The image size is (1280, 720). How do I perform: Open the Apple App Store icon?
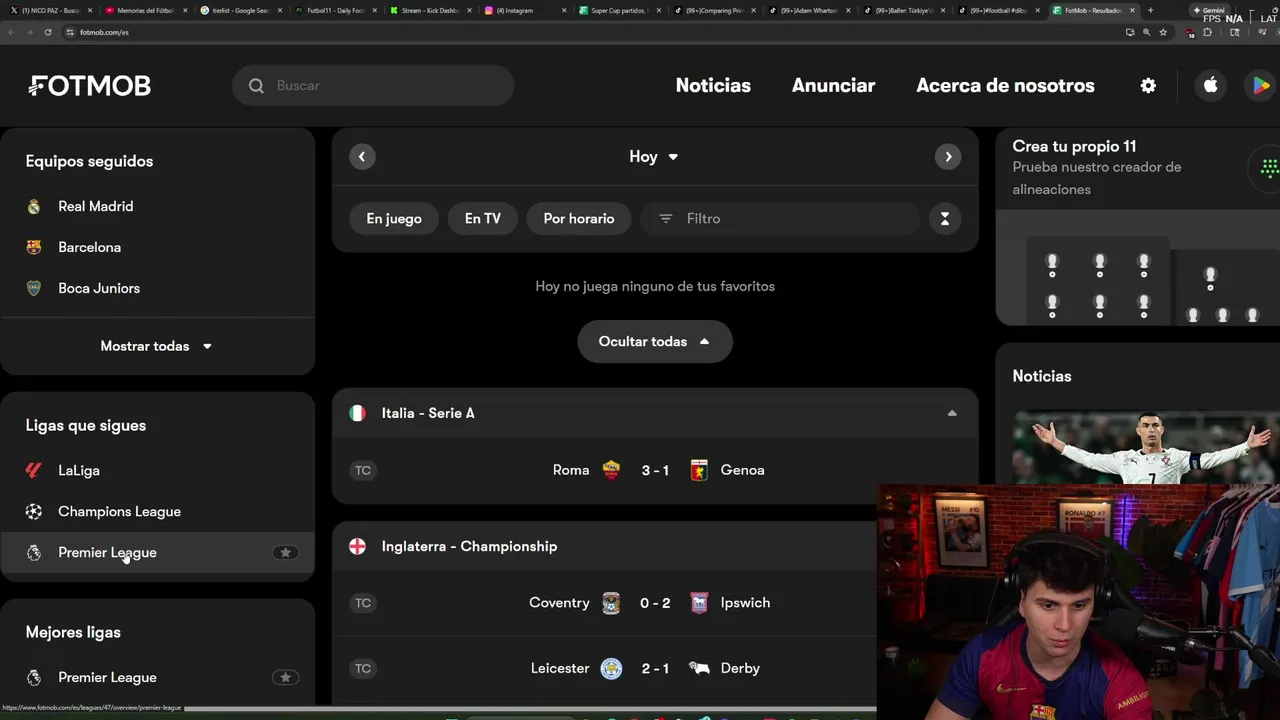pos(1210,86)
